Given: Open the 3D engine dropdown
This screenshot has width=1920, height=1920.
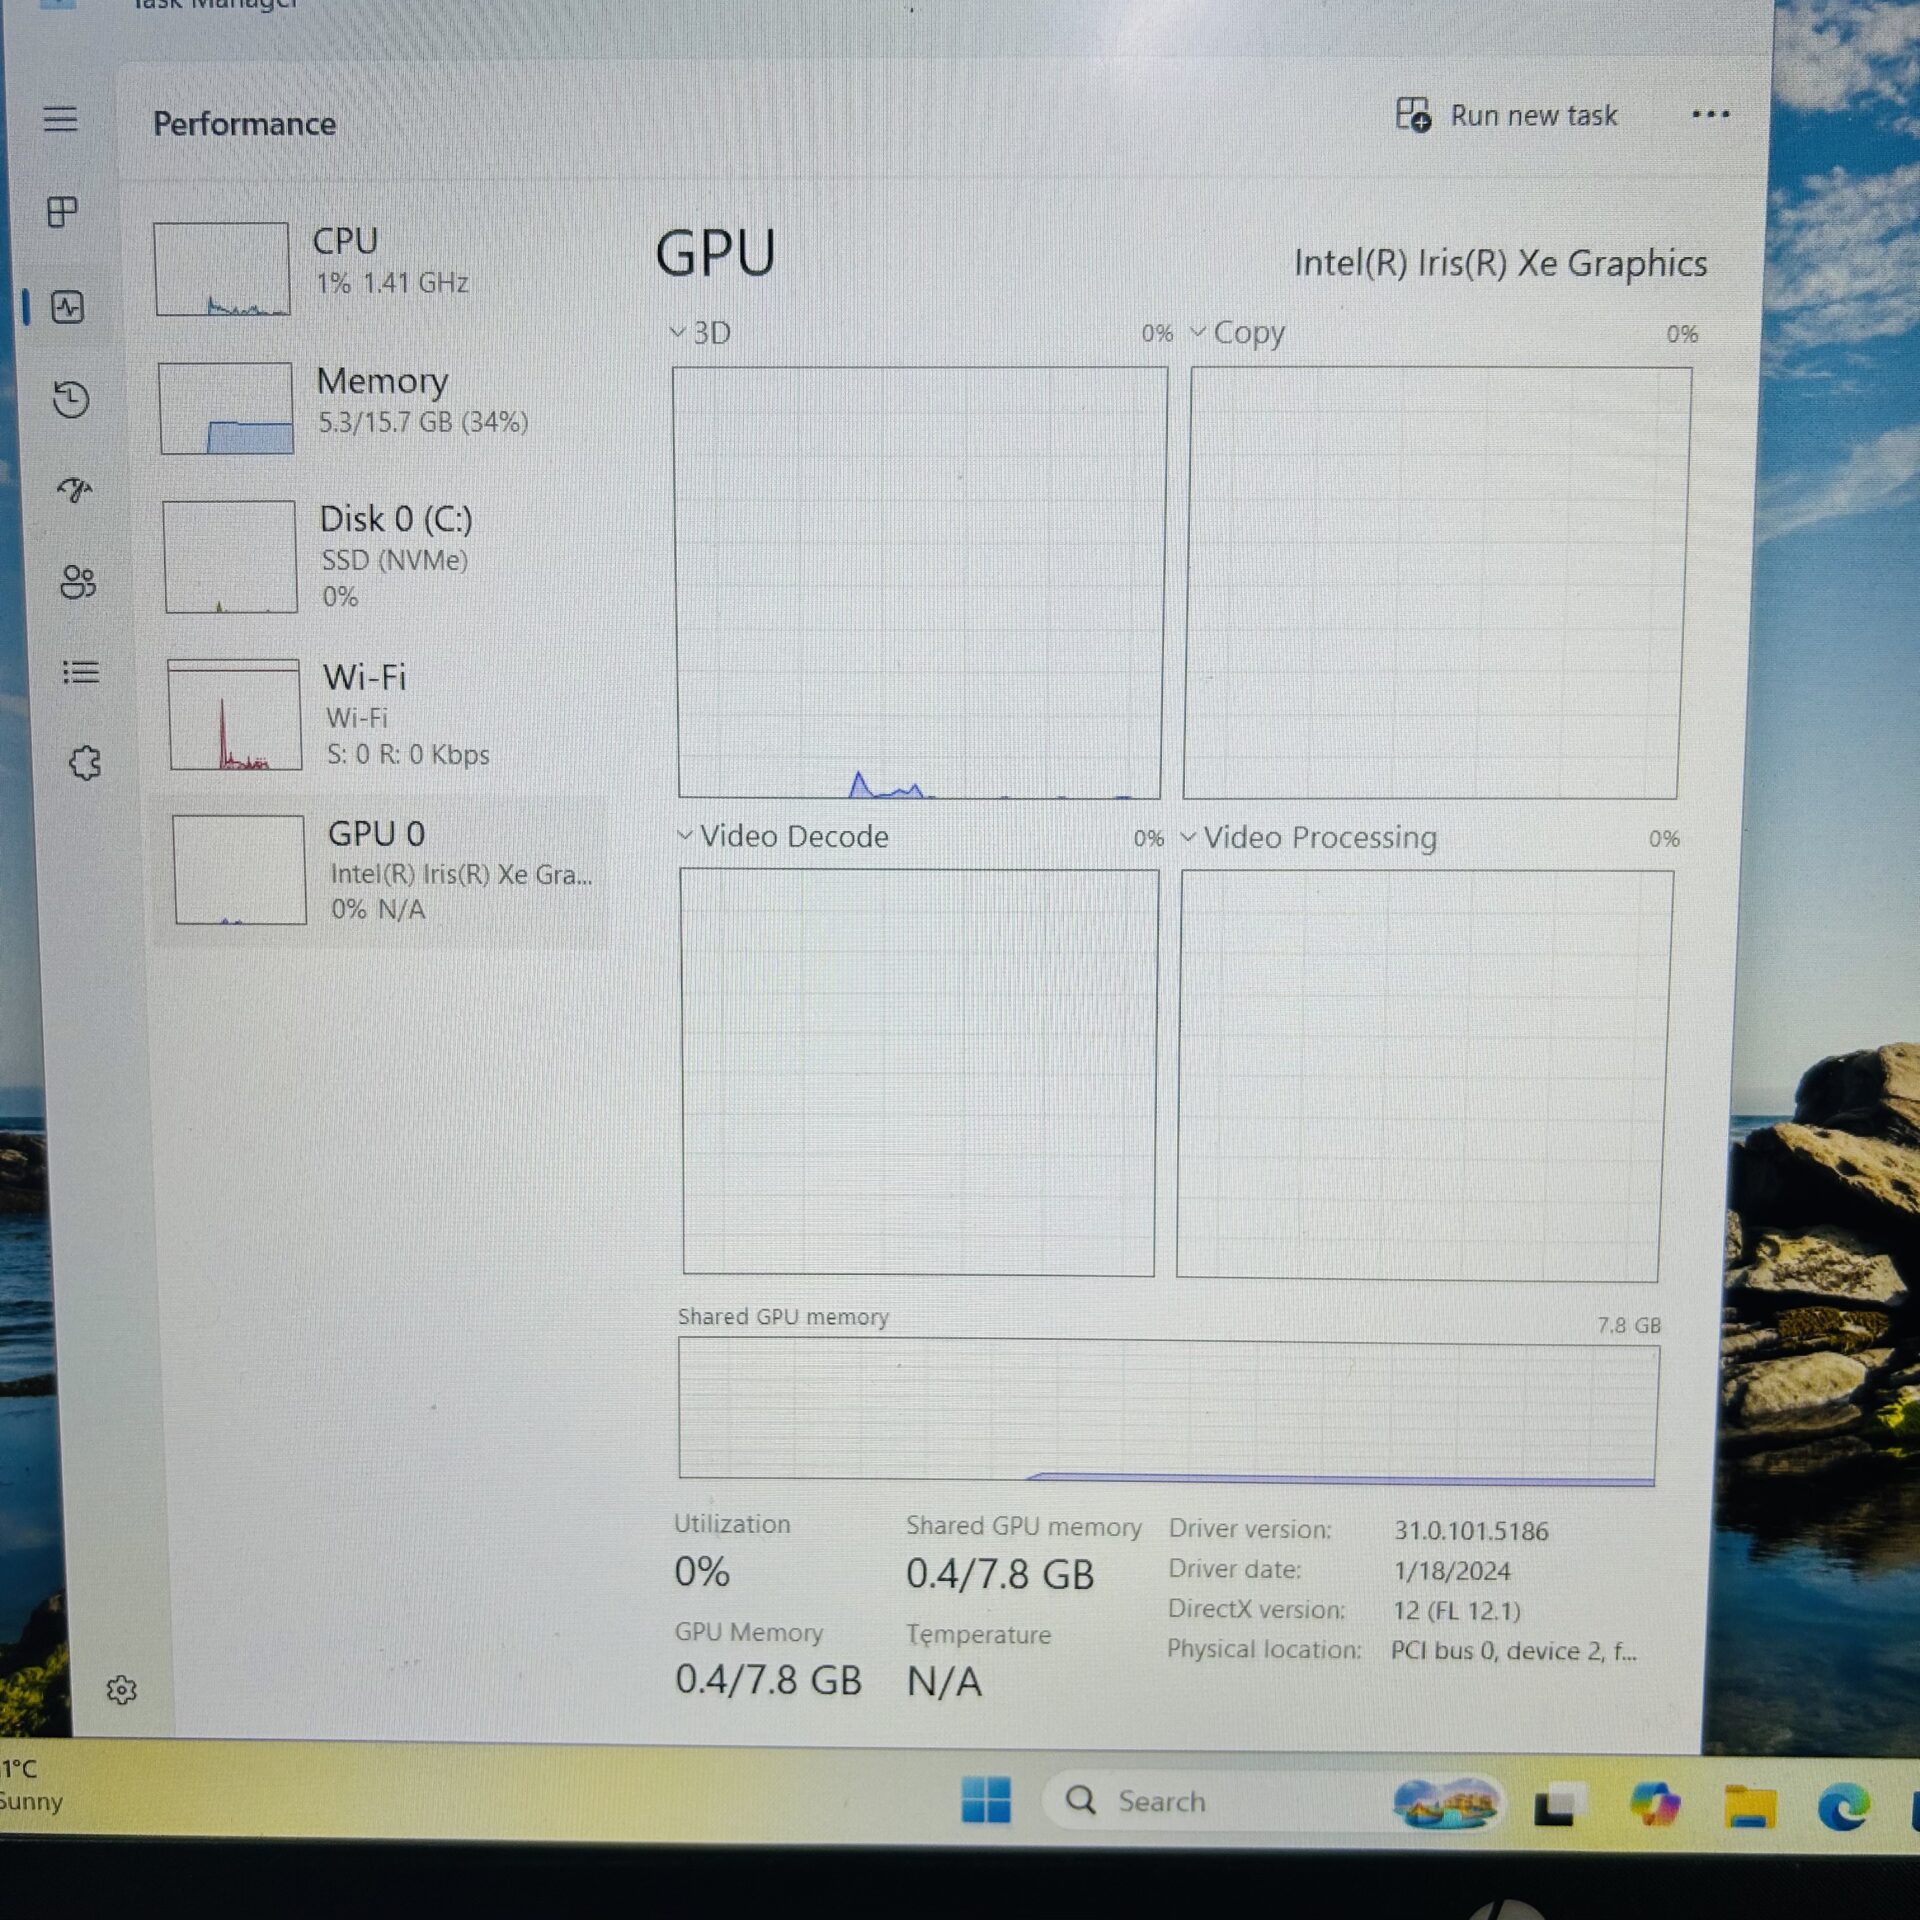Looking at the screenshot, I should pyautogui.click(x=700, y=332).
